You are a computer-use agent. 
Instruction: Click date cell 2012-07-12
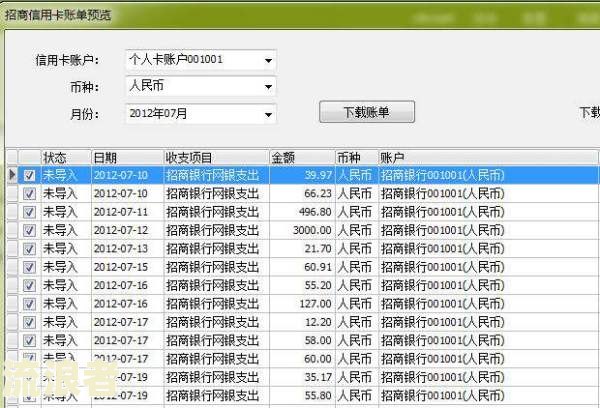point(127,230)
